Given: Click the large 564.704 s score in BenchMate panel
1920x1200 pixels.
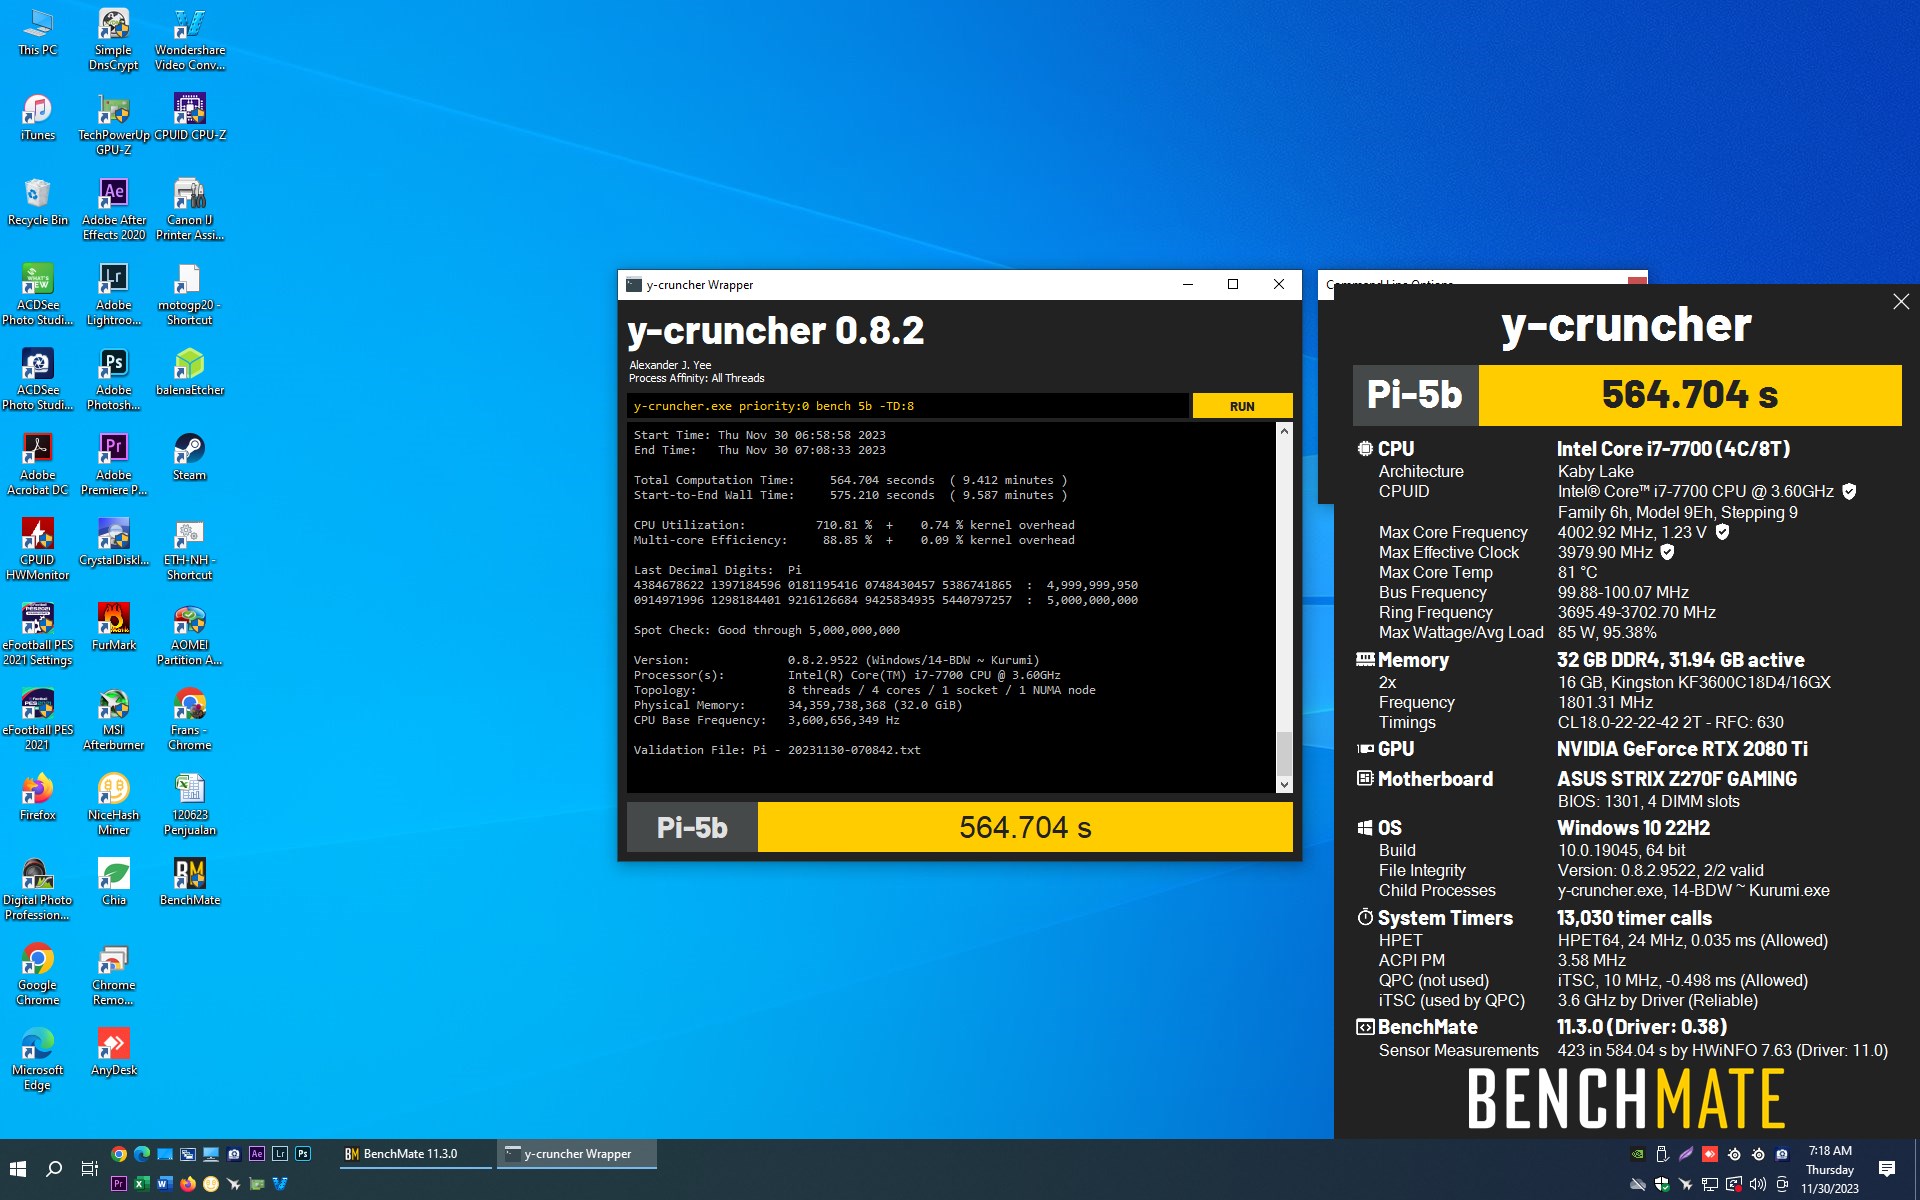Looking at the screenshot, I should point(1690,395).
